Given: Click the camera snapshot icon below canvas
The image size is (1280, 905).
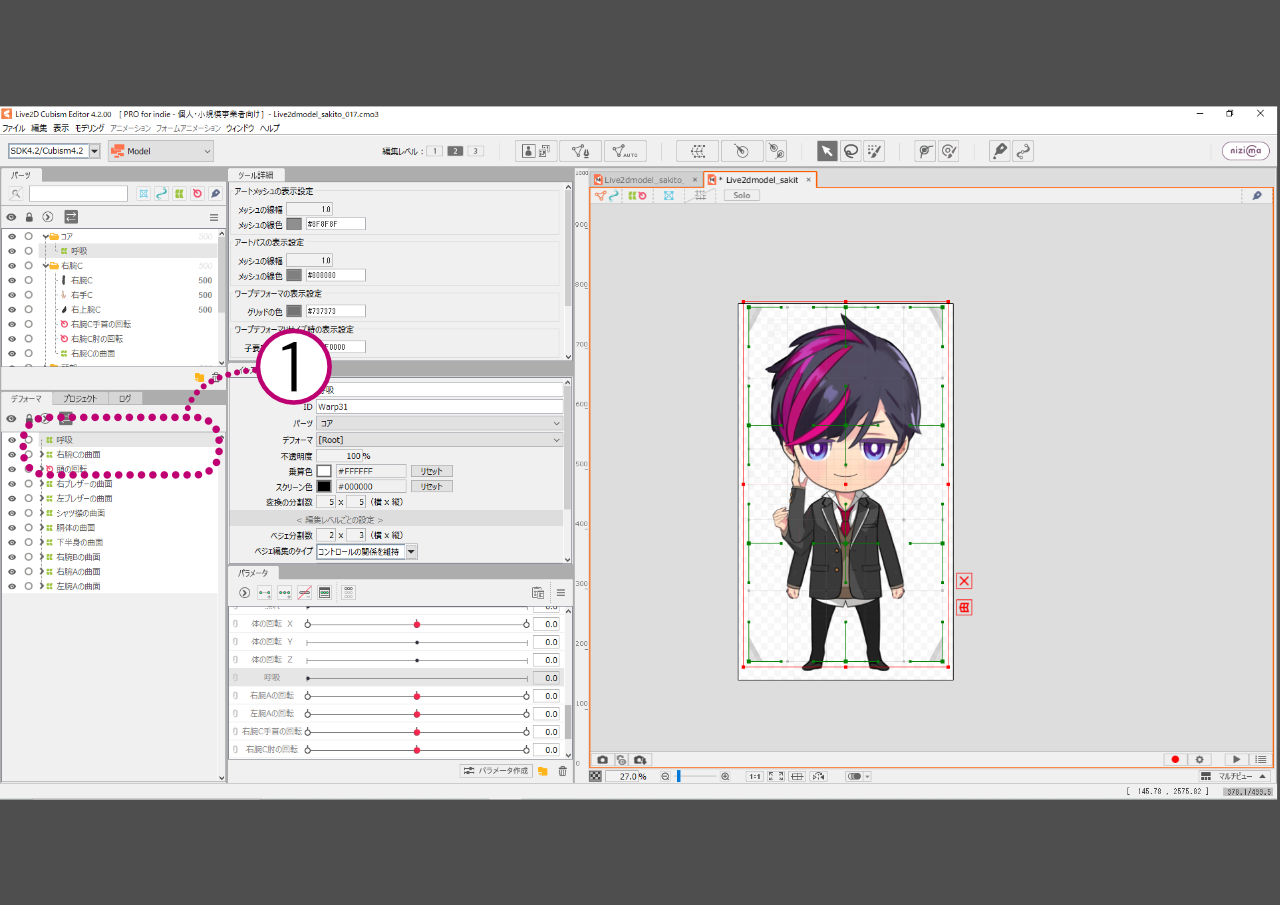Looking at the screenshot, I should click(x=602, y=760).
